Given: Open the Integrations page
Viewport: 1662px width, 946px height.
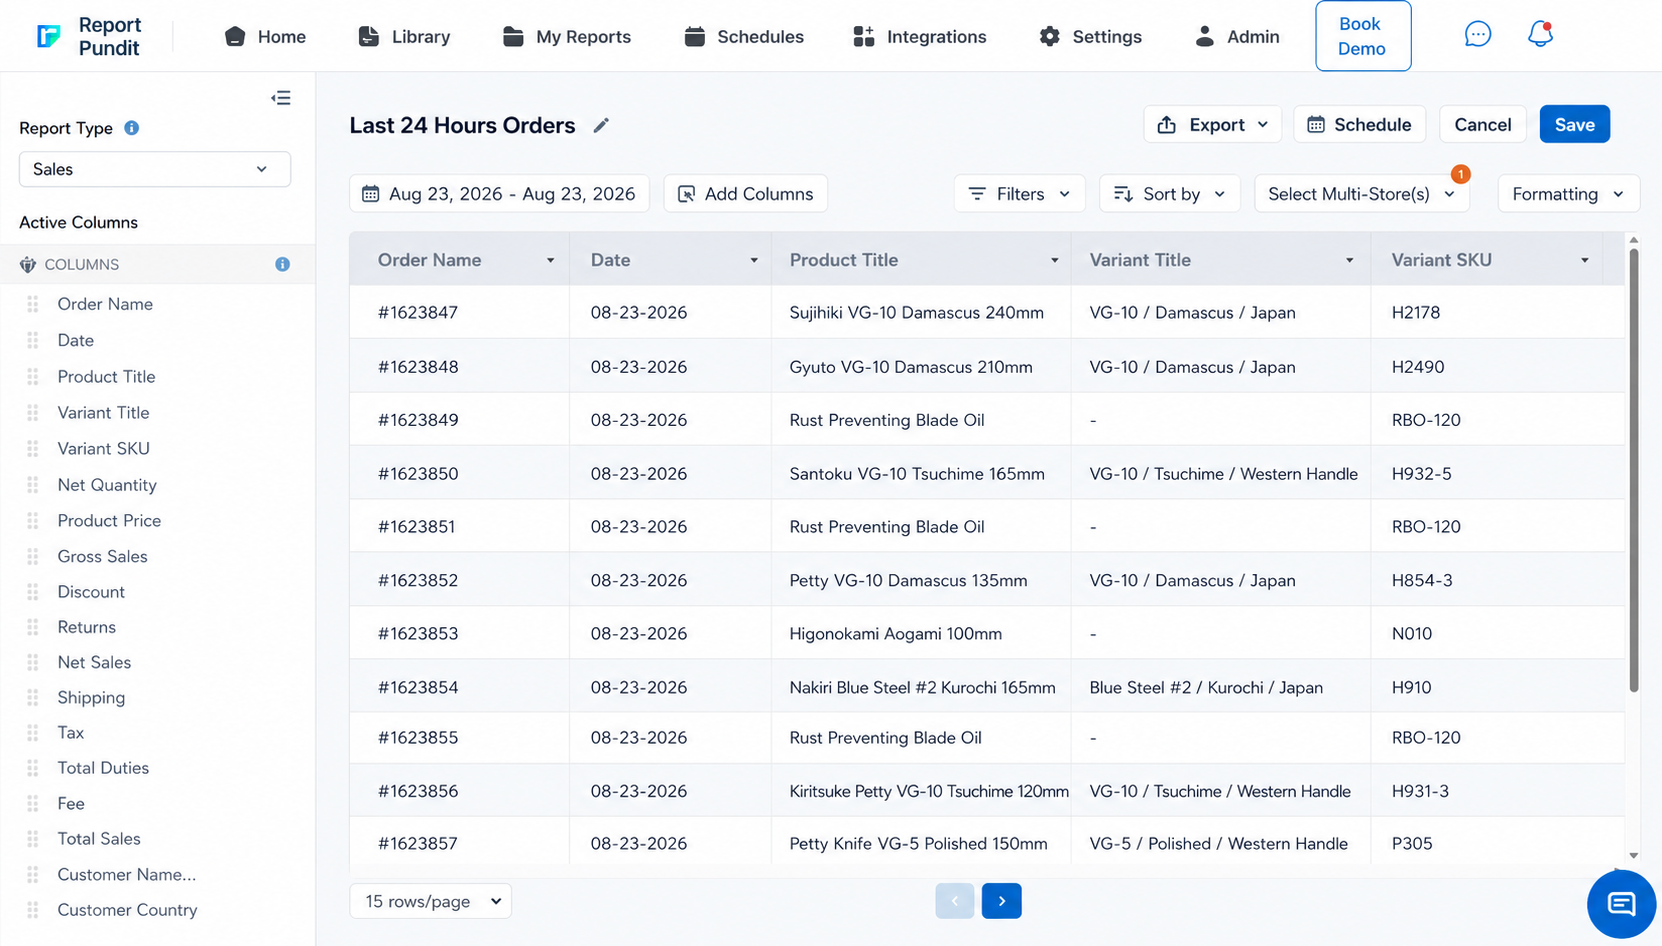Looking at the screenshot, I should 919,36.
